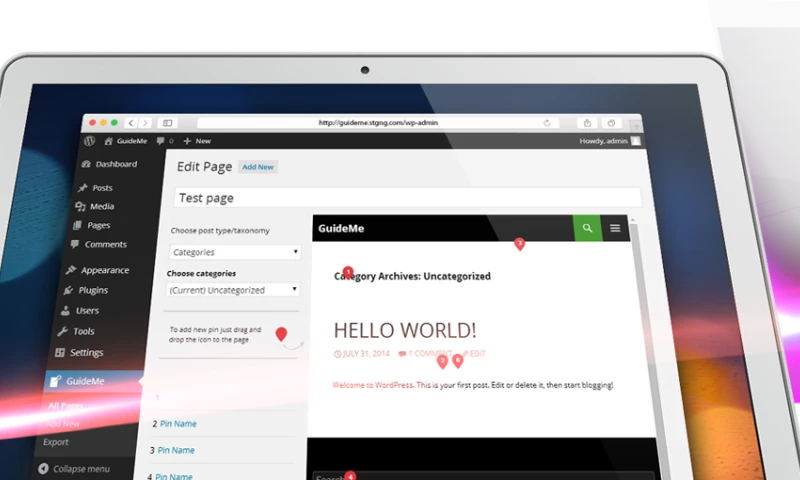Open the Howdy, admin account menu
Image resolution: width=800 pixels, height=480 pixels.
coord(609,141)
